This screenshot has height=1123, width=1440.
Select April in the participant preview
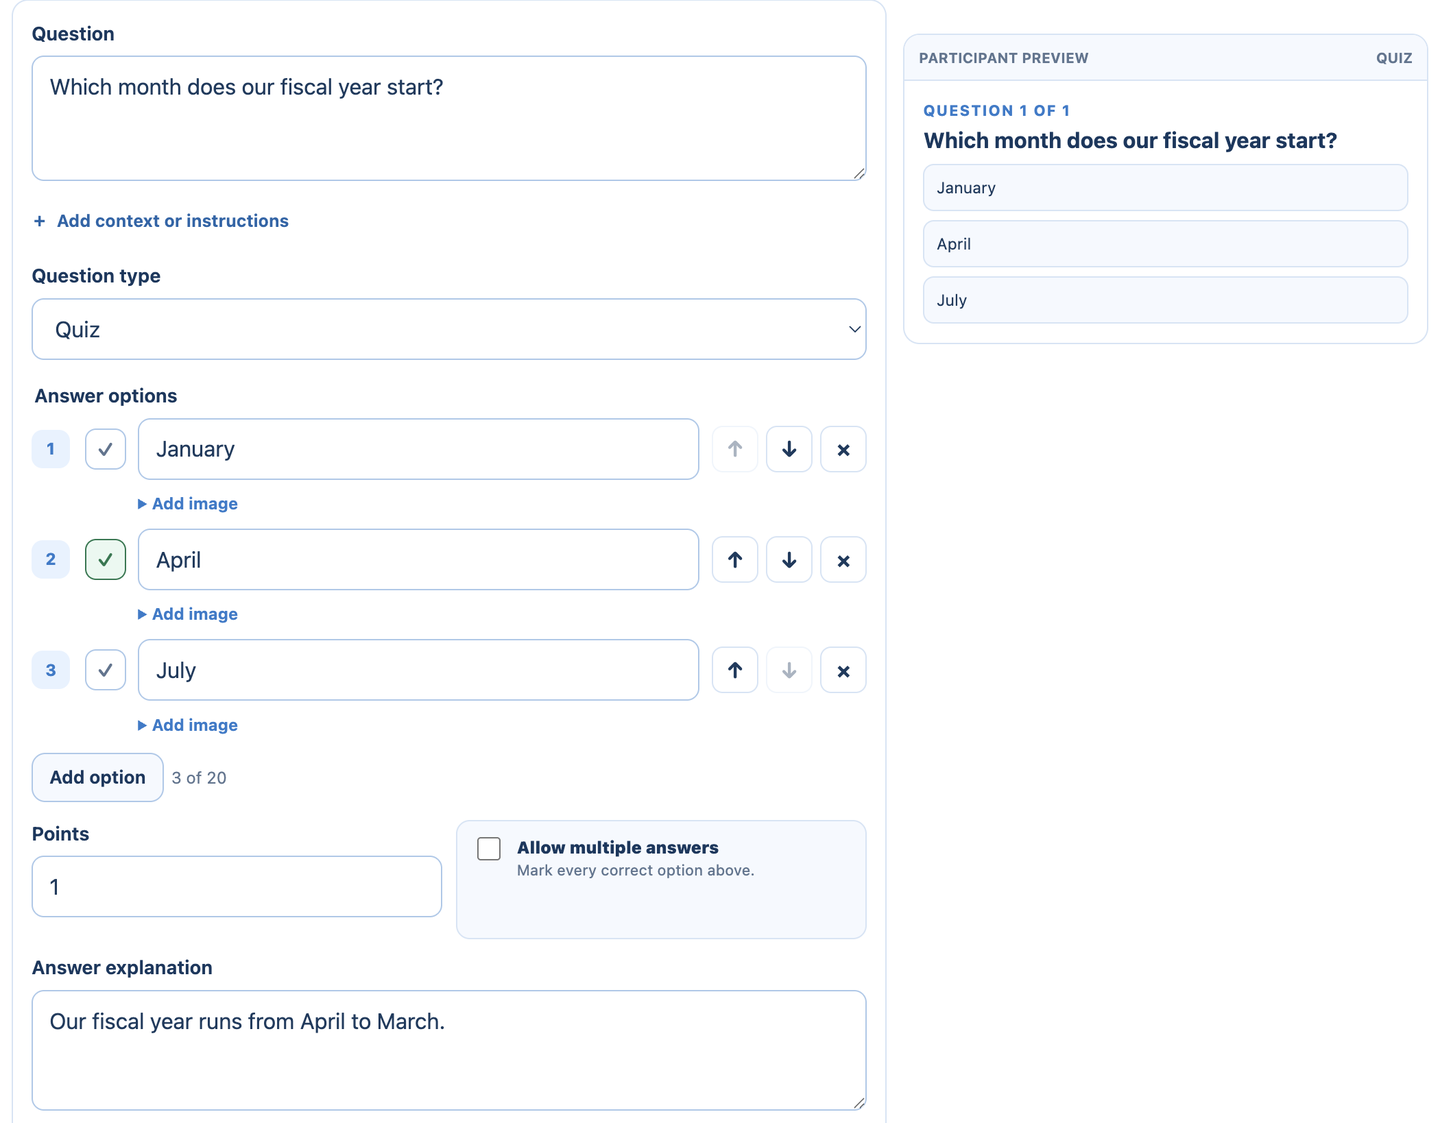(x=1165, y=244)
